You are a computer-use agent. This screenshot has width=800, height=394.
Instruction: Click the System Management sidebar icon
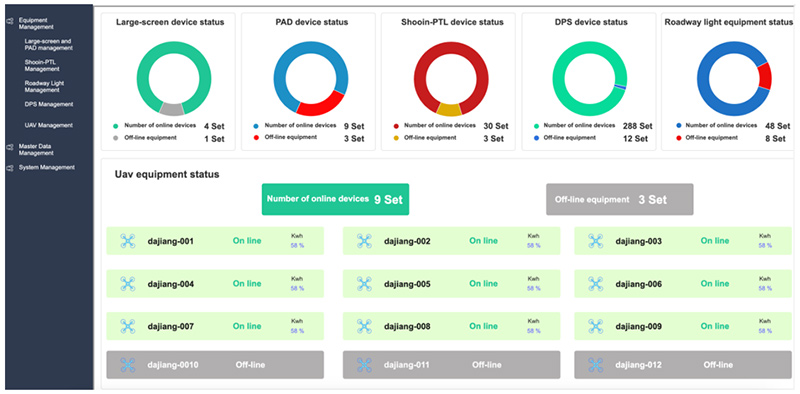(10, 168)
